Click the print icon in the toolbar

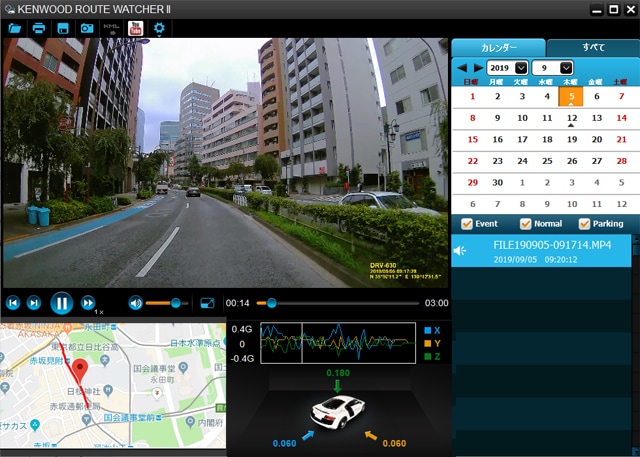pos(38,28)
